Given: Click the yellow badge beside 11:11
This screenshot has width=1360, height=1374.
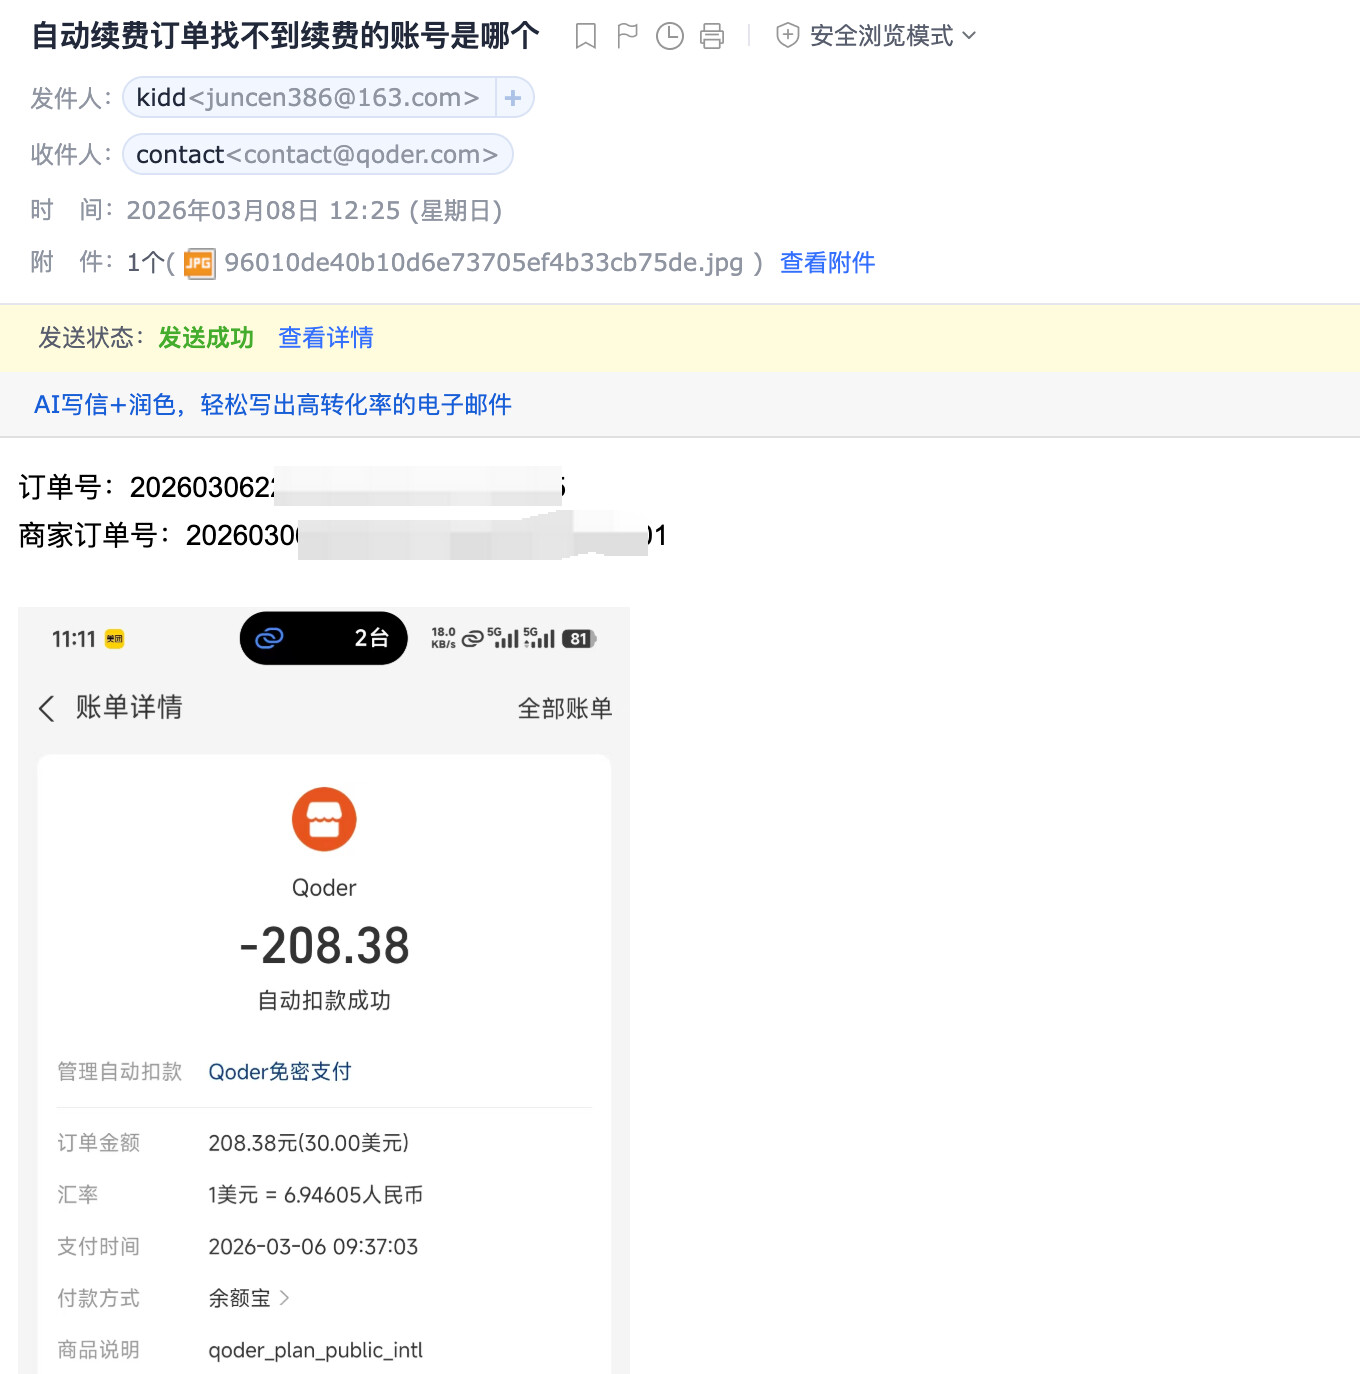Looking at the screenshot, I should pos(115,639).
